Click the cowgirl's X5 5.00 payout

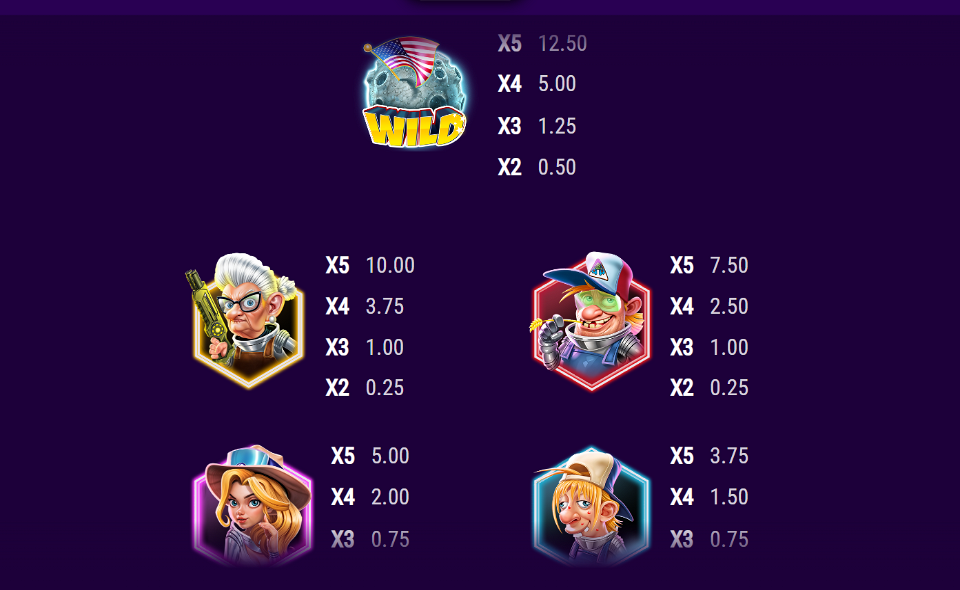(370, 456)
